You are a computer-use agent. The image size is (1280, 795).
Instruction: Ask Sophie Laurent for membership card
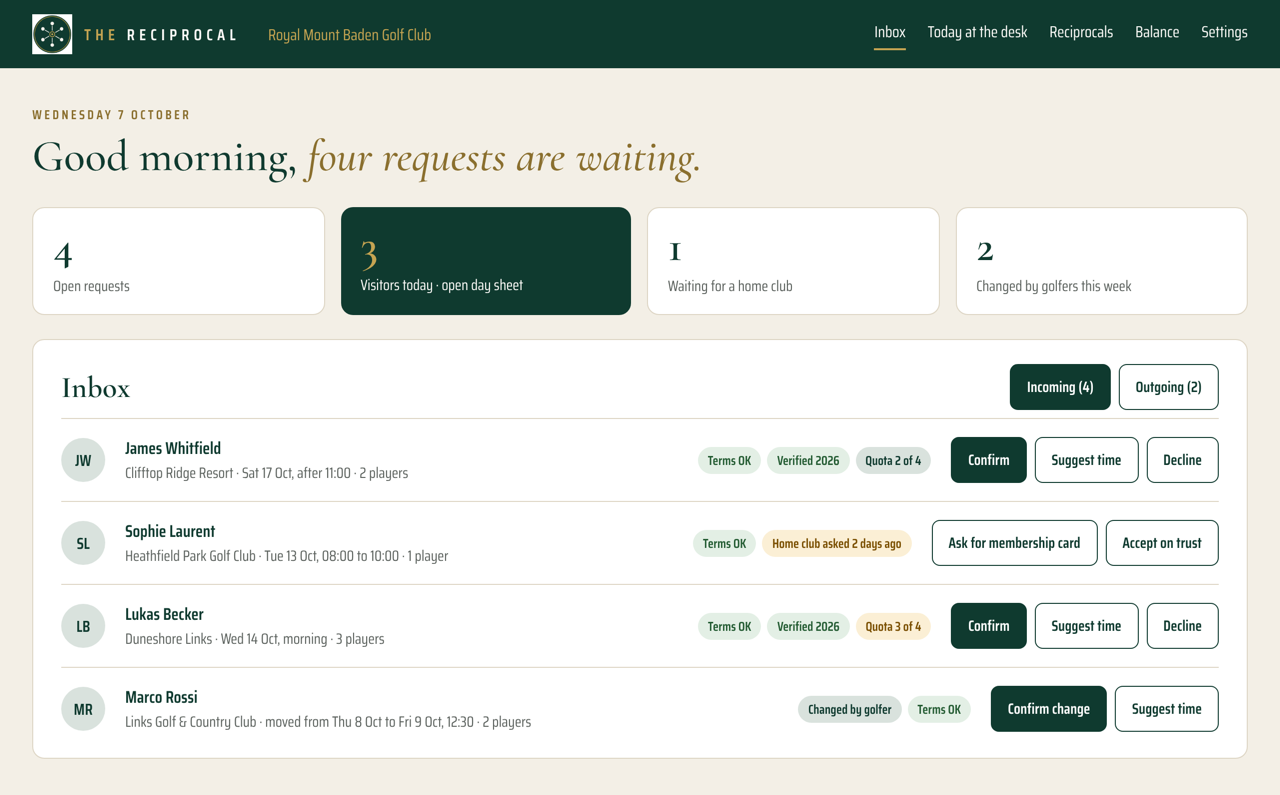click(1014, 543)
